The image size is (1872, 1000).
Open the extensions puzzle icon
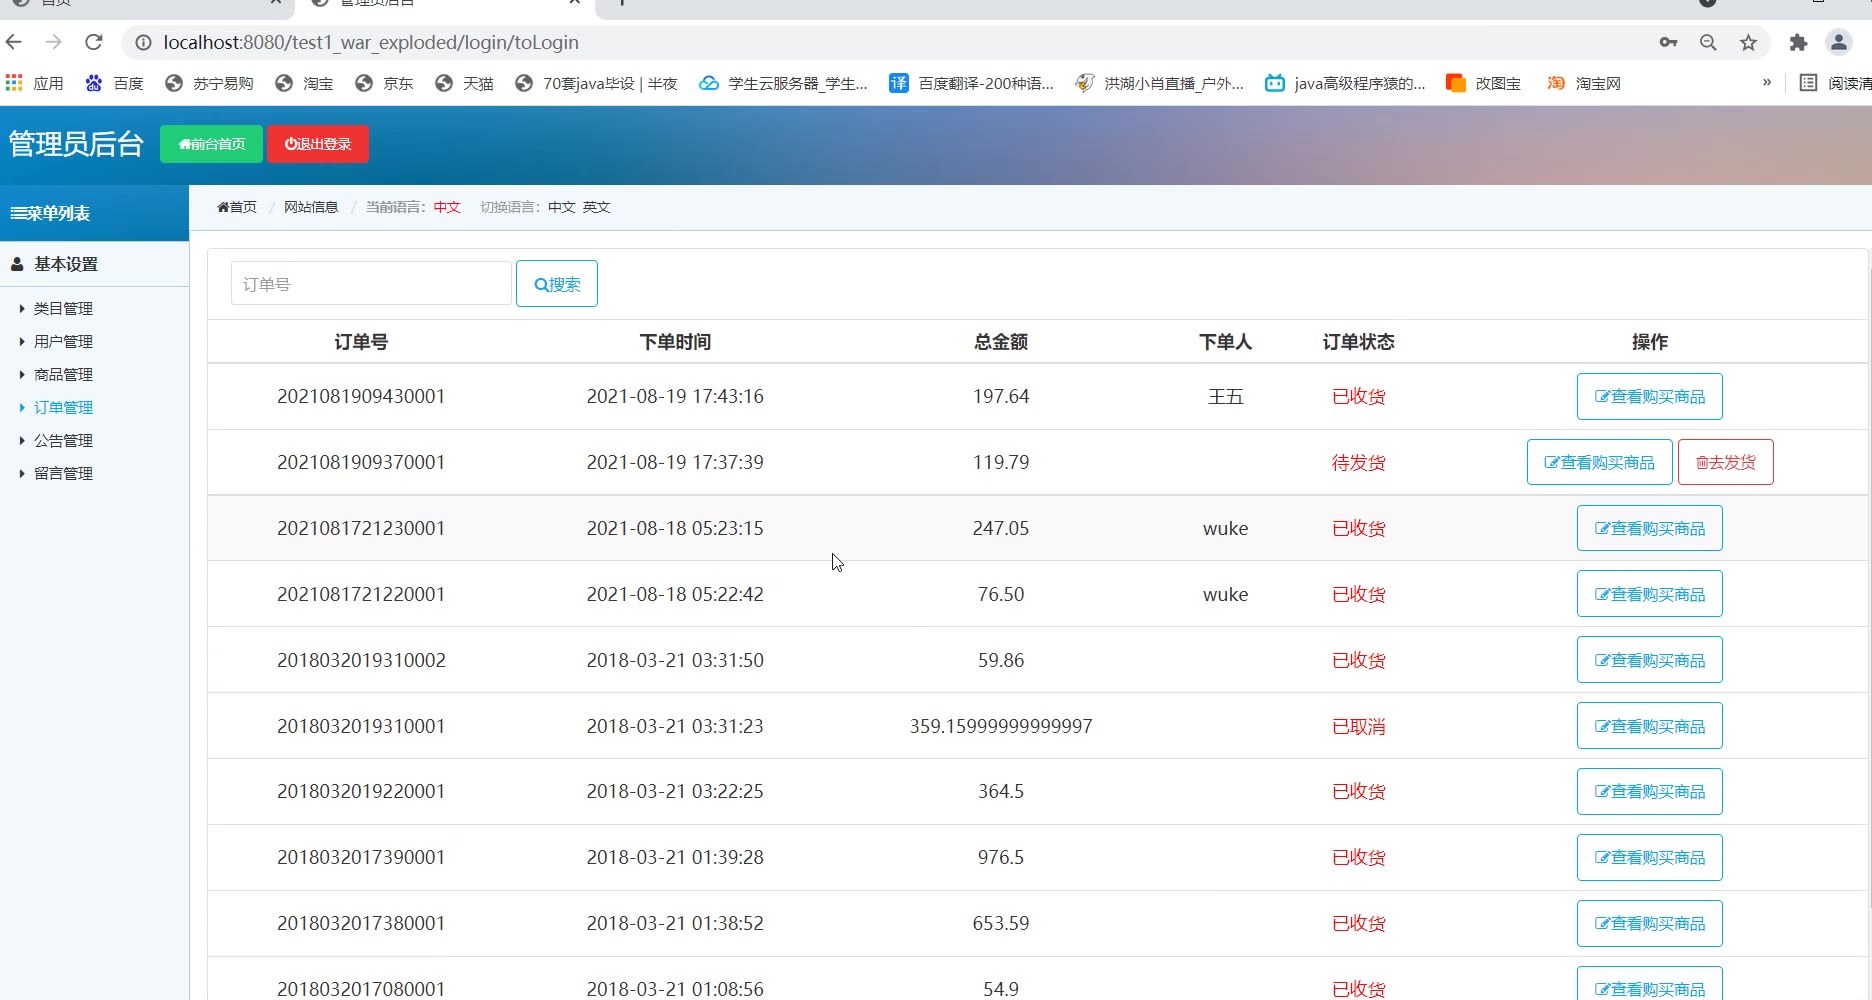tap(1798, 42)
